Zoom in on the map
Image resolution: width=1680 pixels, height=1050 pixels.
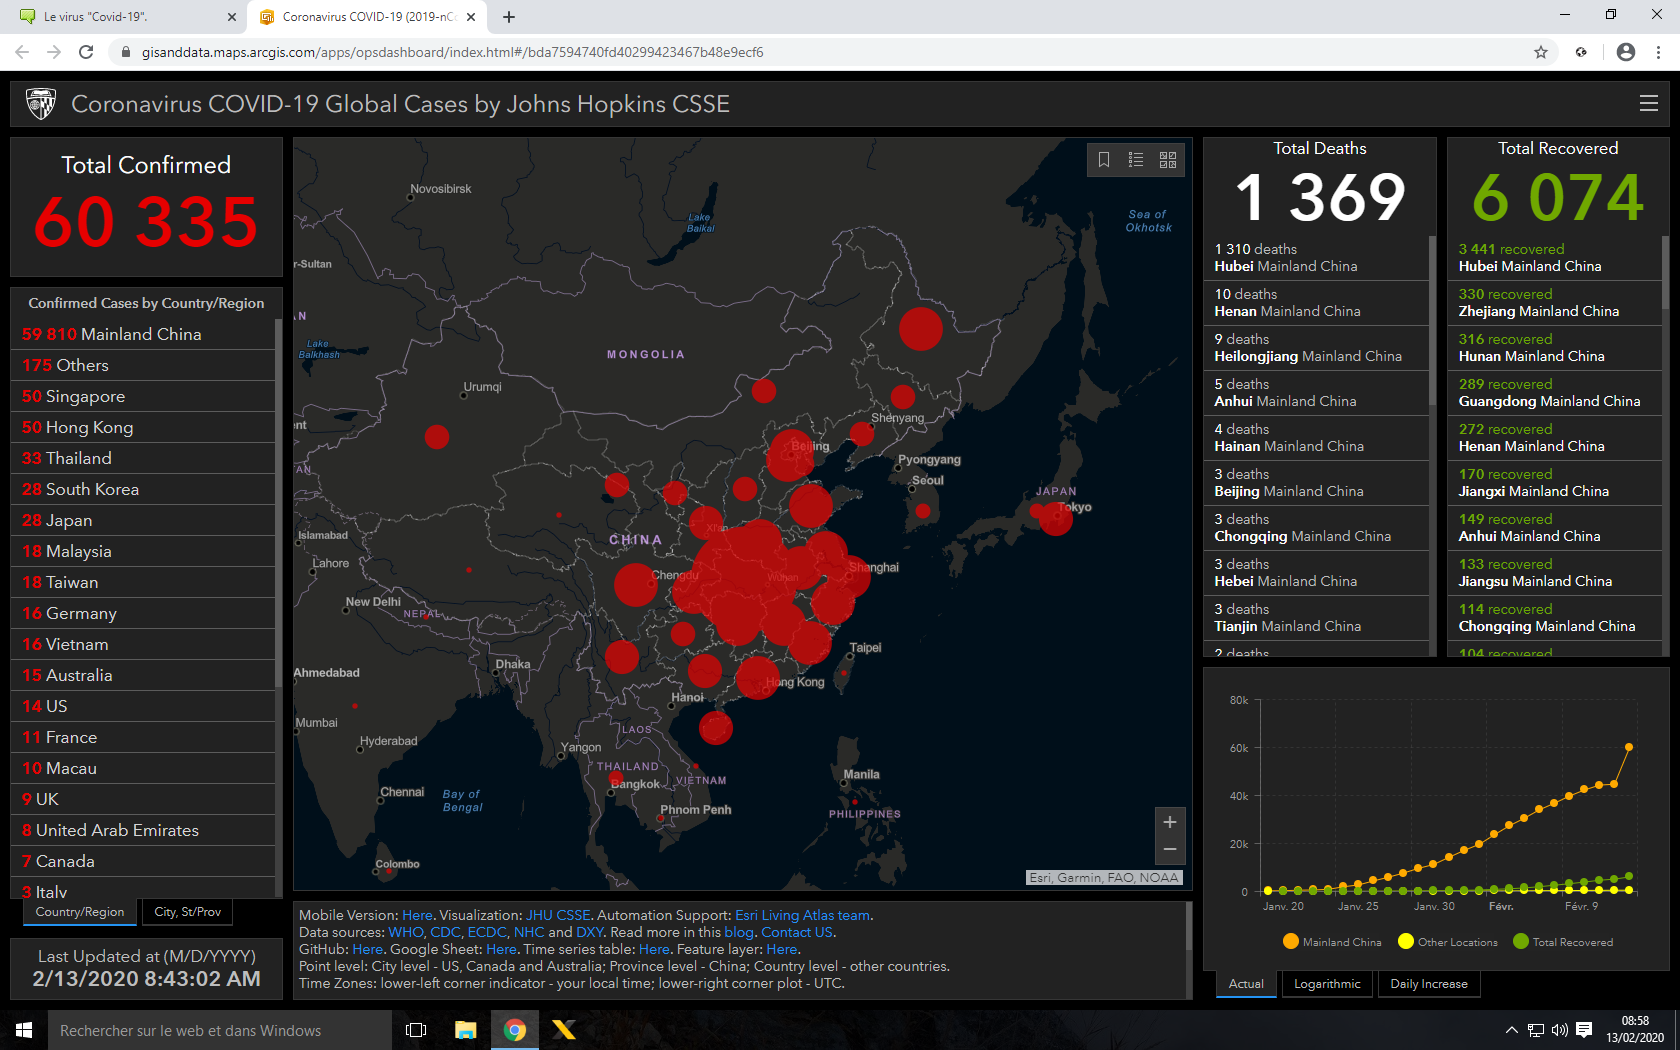1170,822
